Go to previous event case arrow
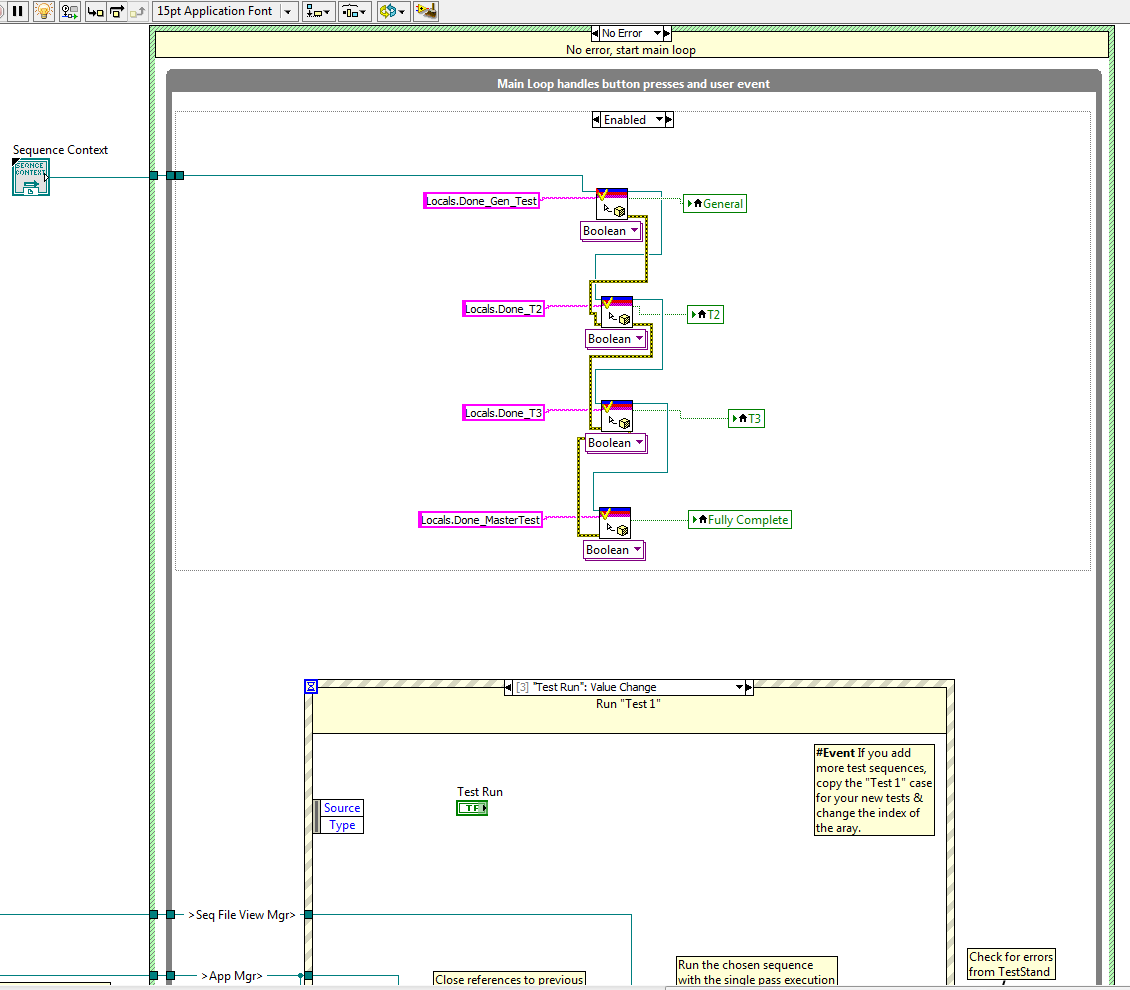Image resolution: width=1130 pixels, height=990 pixels. pos(509,687)
